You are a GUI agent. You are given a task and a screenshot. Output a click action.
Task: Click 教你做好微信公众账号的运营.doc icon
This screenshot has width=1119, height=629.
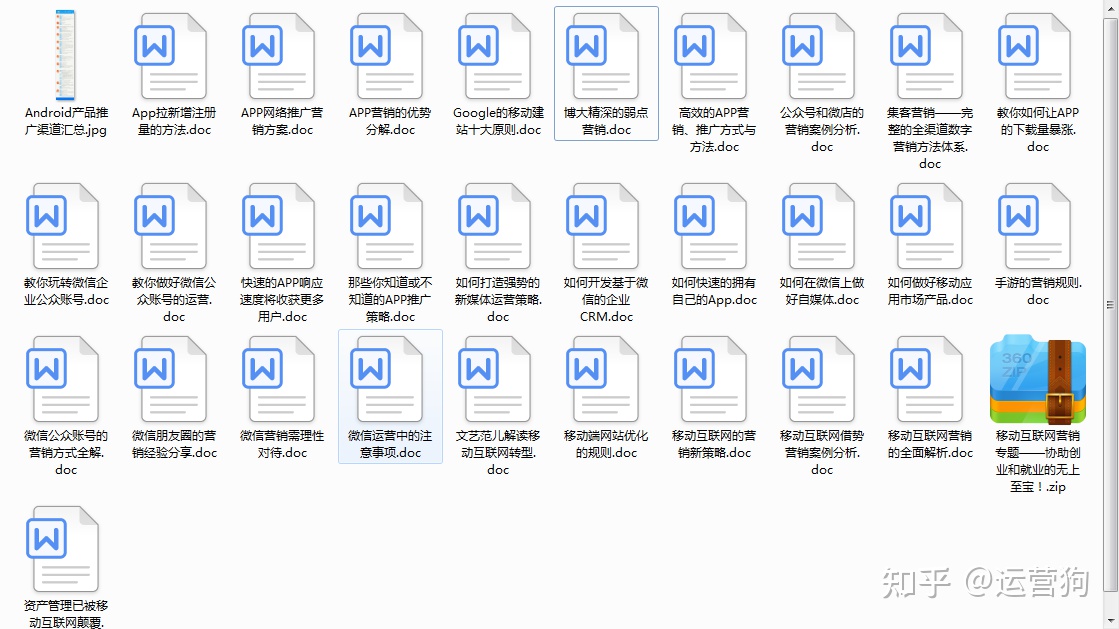tap(171, 226)
